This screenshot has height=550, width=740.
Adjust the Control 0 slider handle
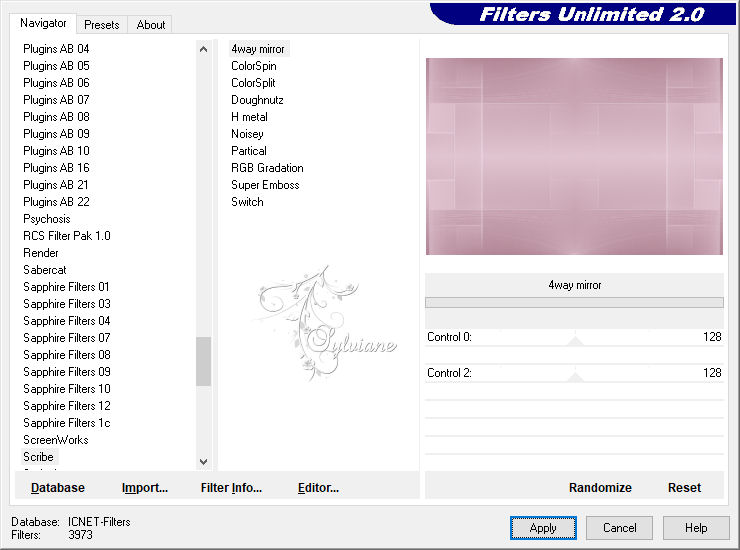(575, 340)
